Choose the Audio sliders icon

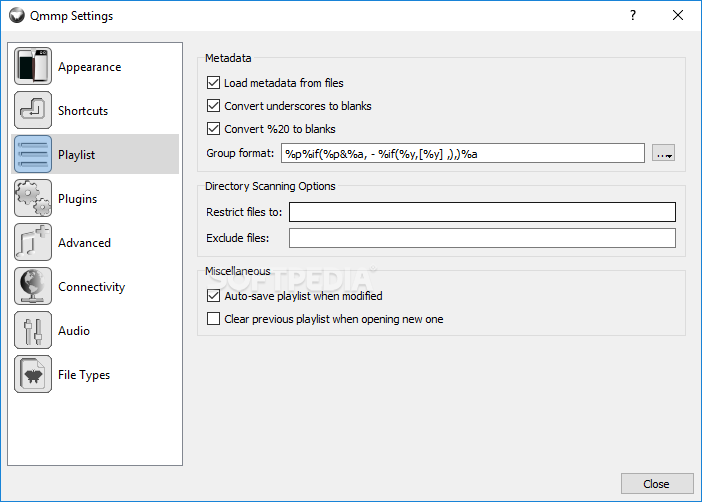tap(33, 330)
